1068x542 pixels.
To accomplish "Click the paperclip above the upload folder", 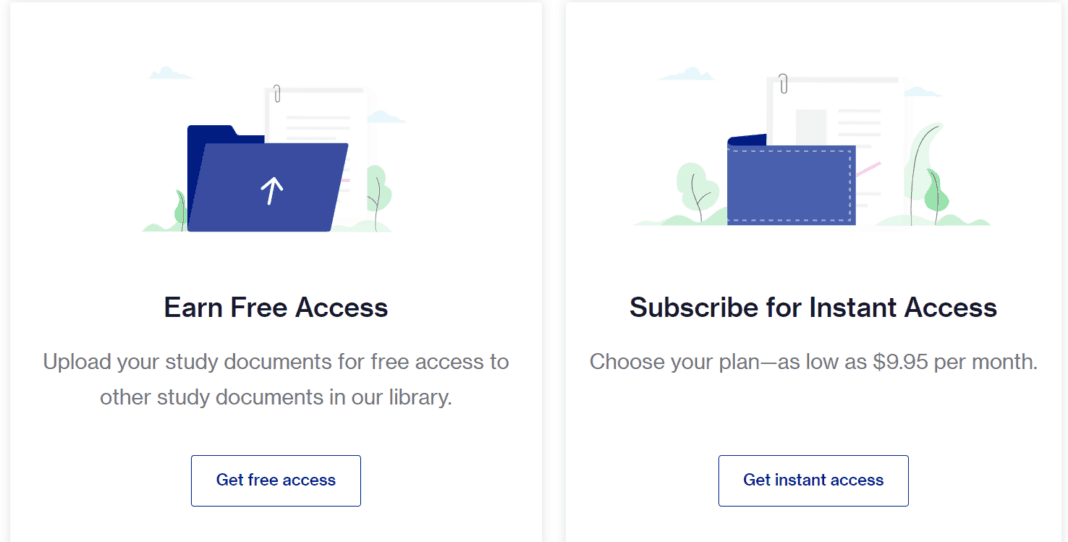I will (x=277, y=94).
